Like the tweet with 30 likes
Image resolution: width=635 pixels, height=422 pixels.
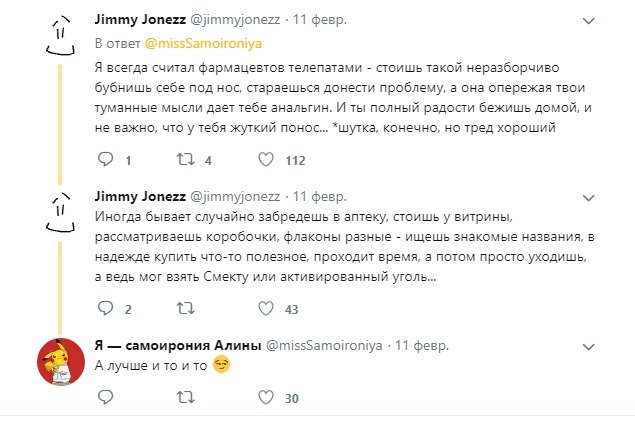(x=266, y=398)
